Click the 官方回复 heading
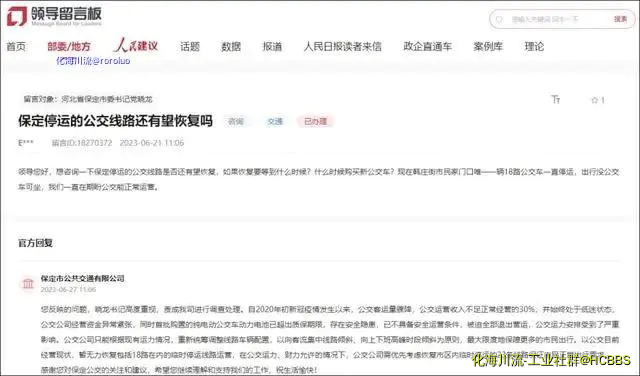 36,243
